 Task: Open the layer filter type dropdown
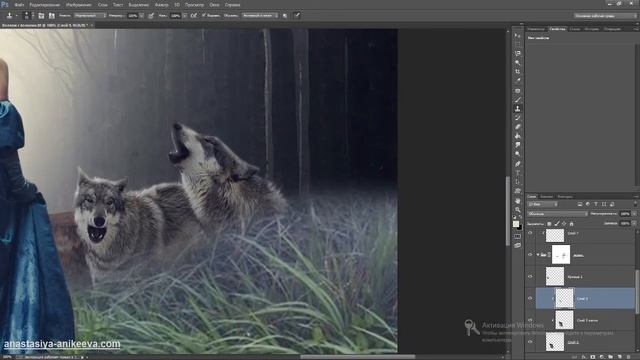(x=542, y=204)
